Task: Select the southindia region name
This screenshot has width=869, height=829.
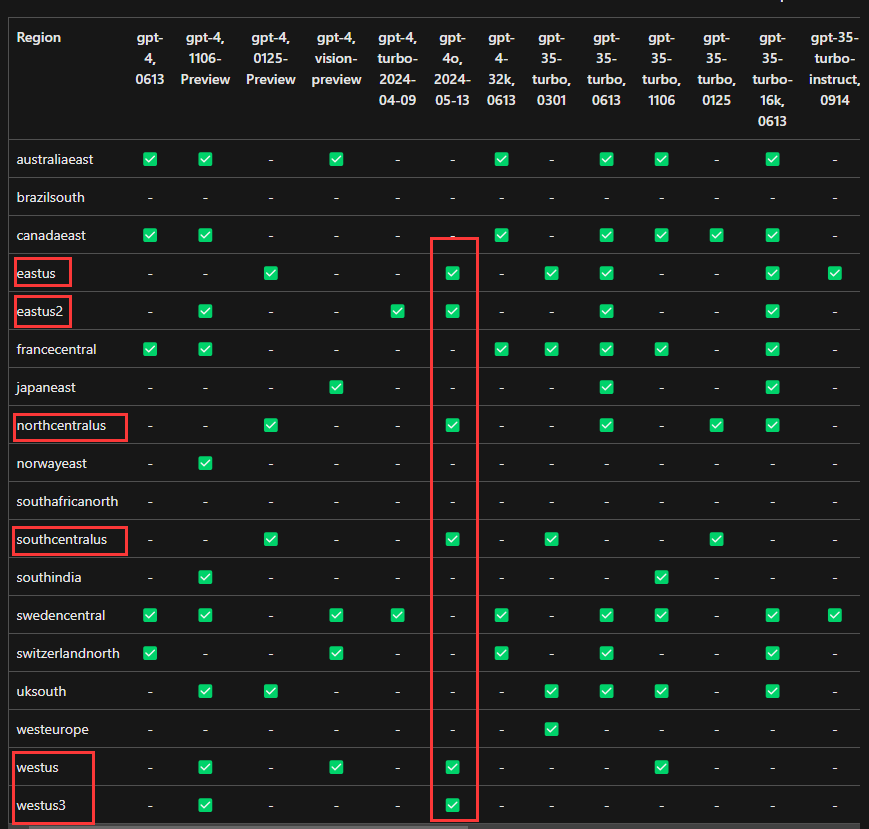Action: [x=49, y=577]
